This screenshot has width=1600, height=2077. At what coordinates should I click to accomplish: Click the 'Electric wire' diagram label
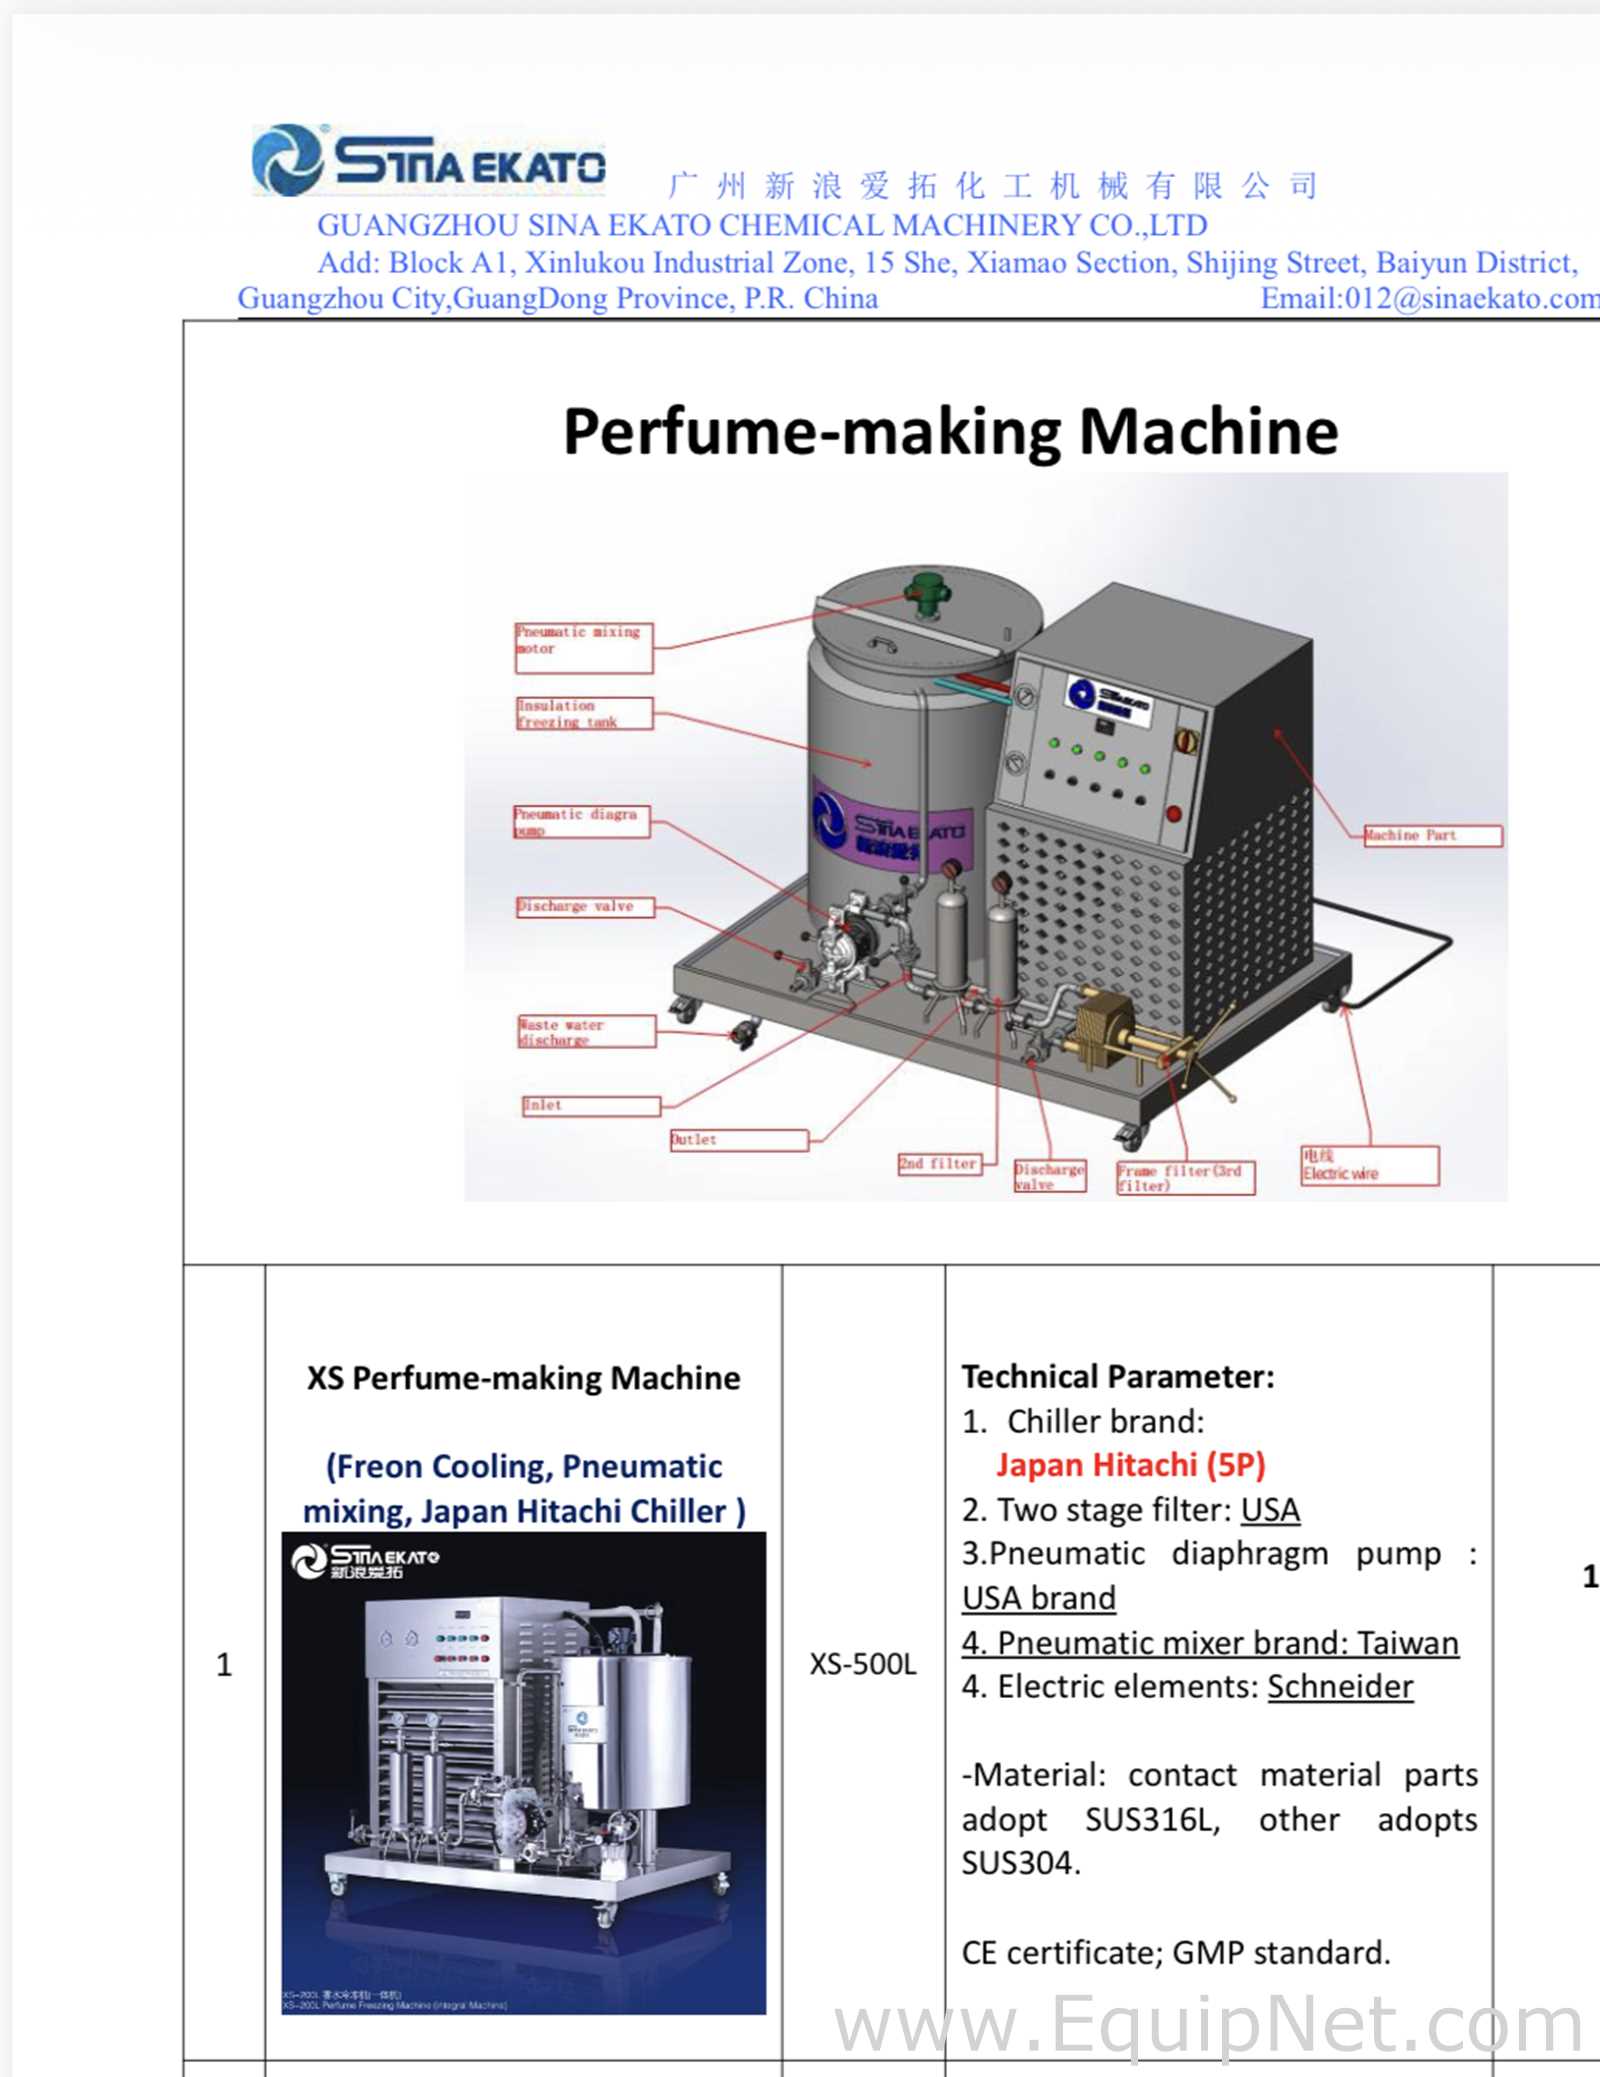1370,1166
